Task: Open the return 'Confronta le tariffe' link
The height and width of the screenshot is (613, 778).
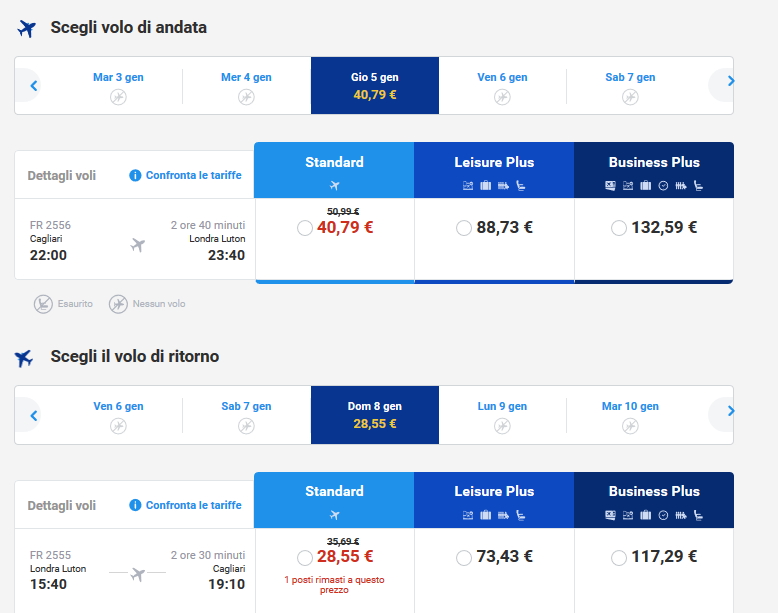Action: 193,505
